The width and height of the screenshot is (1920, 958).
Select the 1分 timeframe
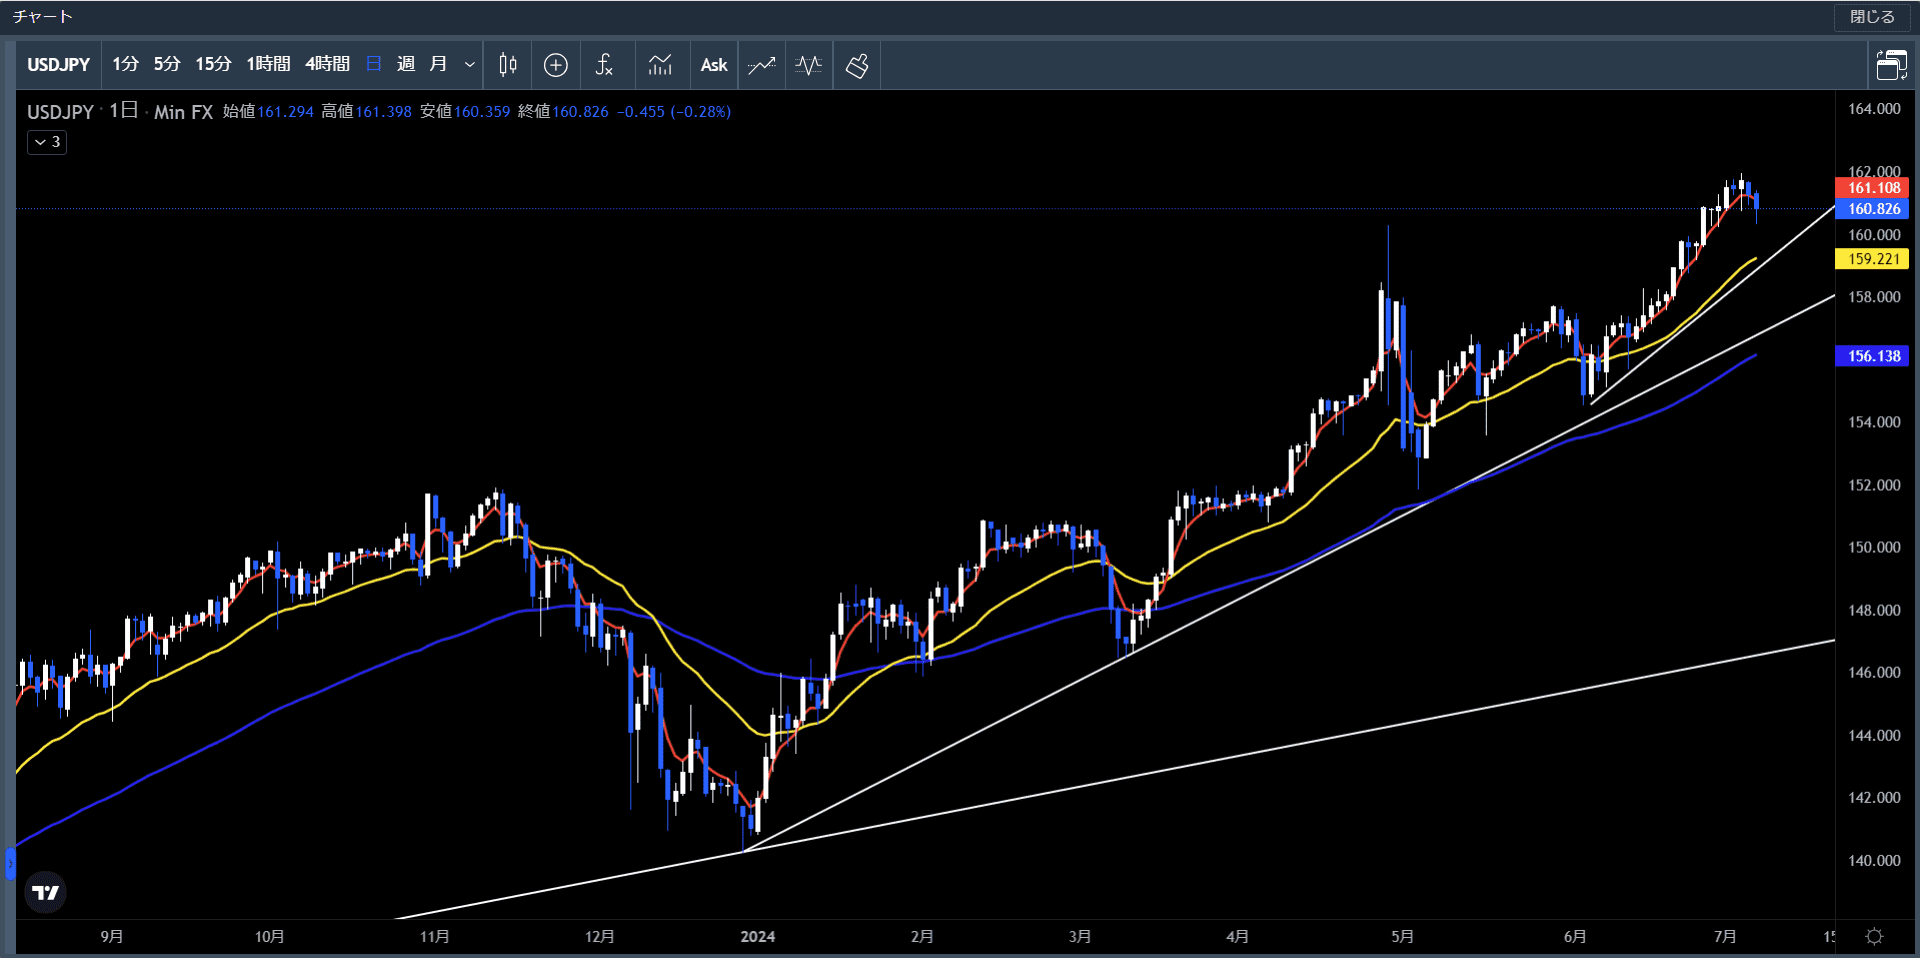point(125,64)
